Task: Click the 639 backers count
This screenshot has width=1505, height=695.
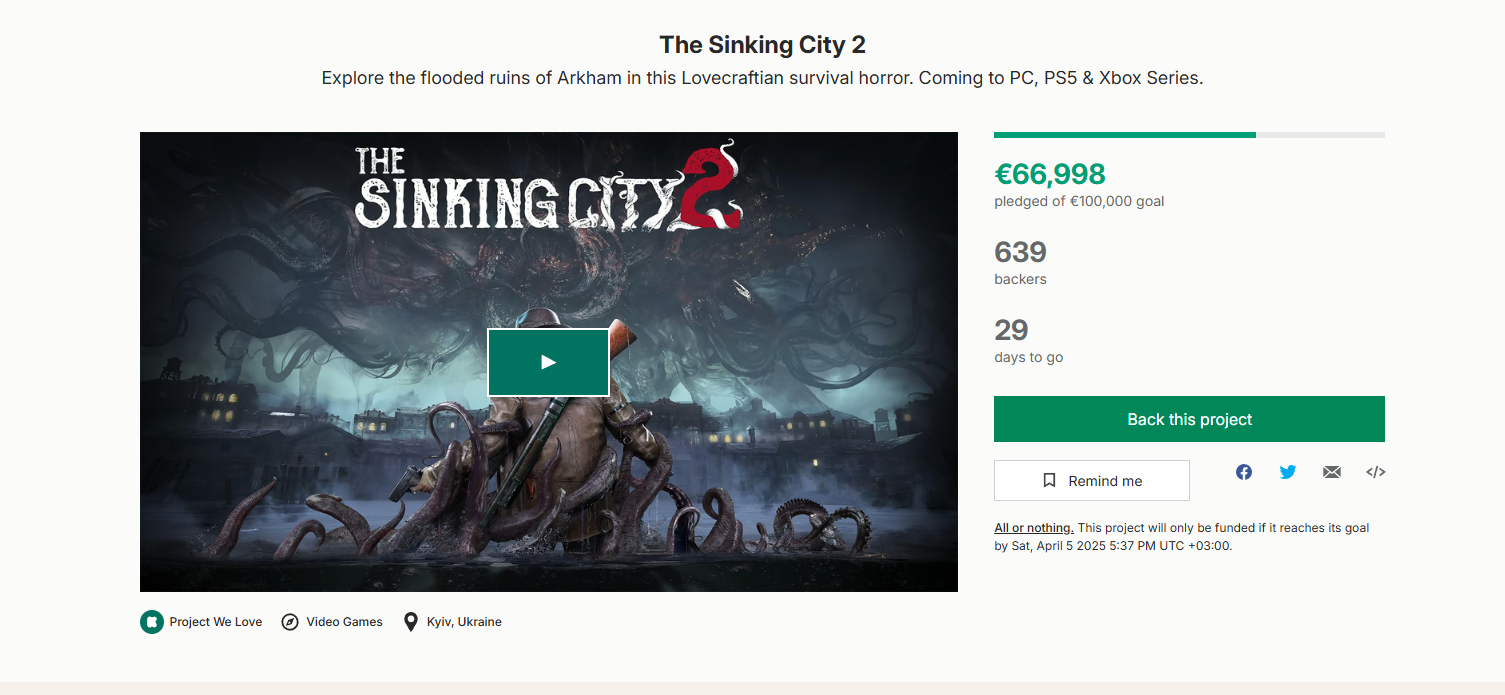Action: click(x=1020, y=252)
